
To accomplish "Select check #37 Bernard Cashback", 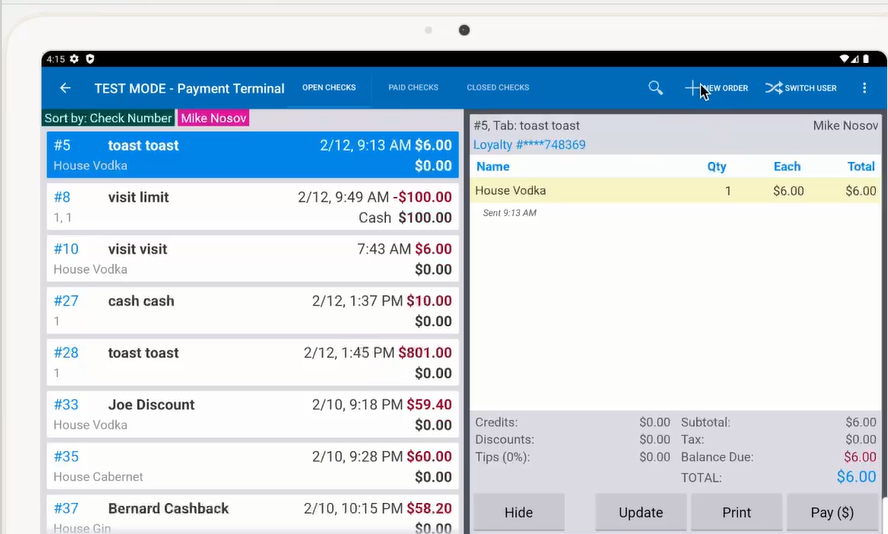I will [x=253, y=514].
